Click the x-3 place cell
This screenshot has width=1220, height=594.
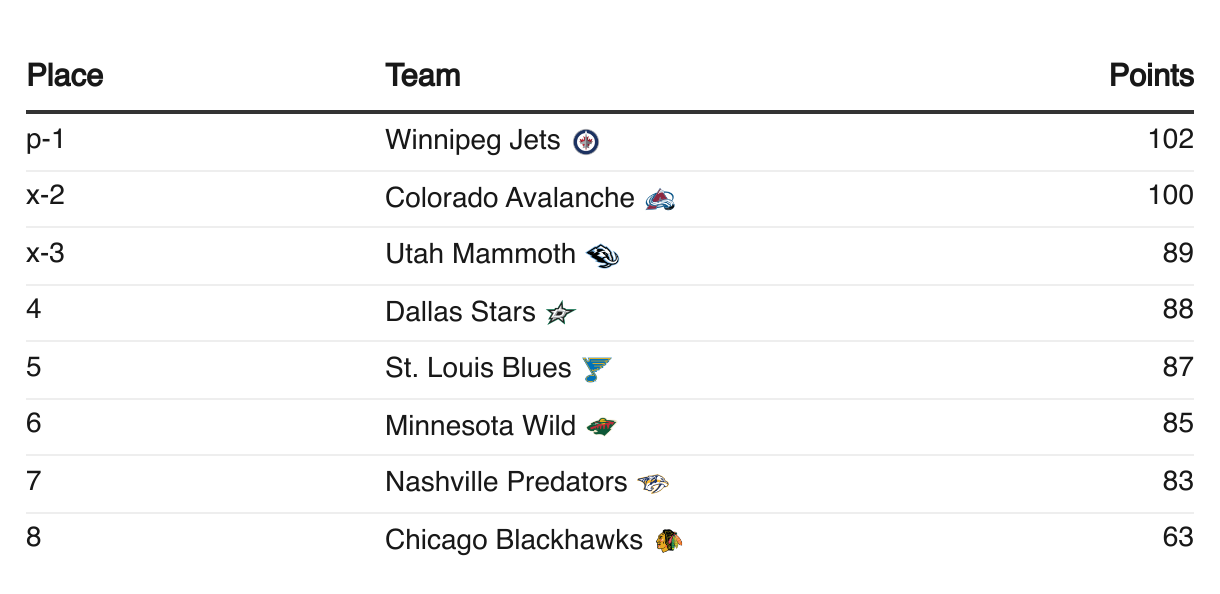click(45, 253)
